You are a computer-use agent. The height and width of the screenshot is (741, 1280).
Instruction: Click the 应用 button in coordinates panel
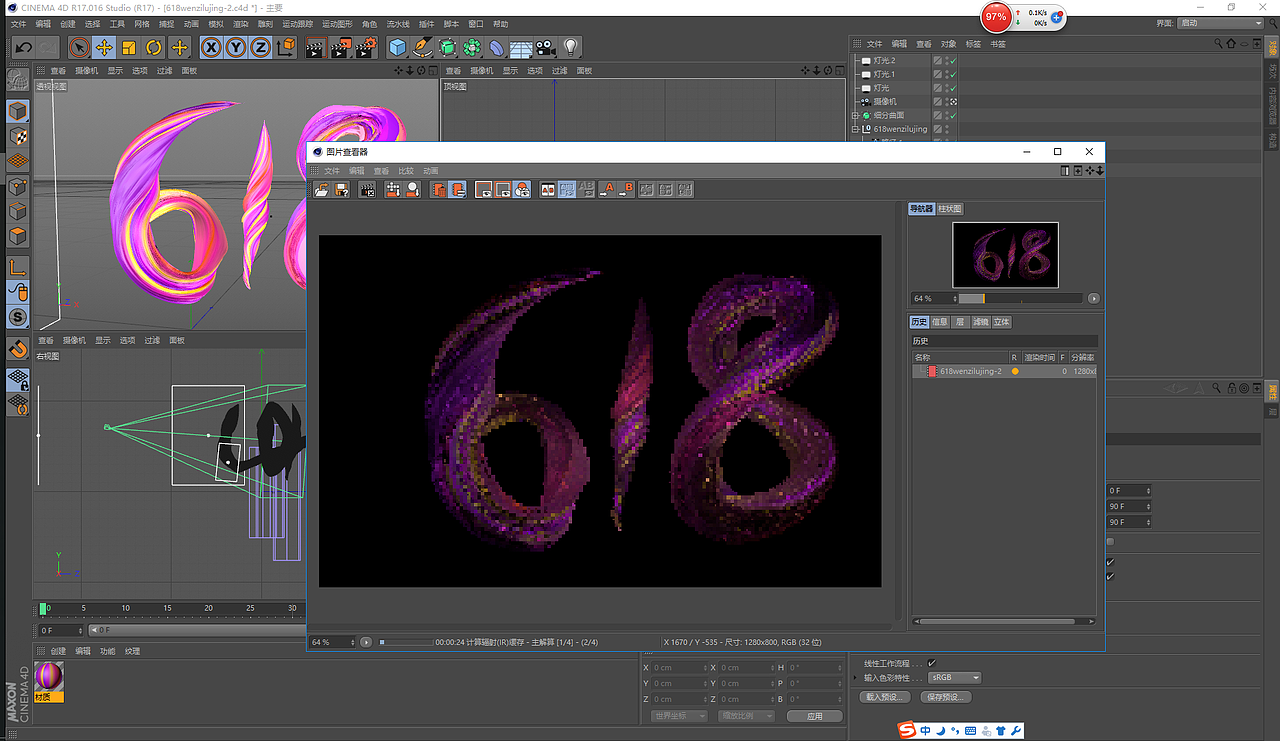pyautogui.click(x=814, y=716)
